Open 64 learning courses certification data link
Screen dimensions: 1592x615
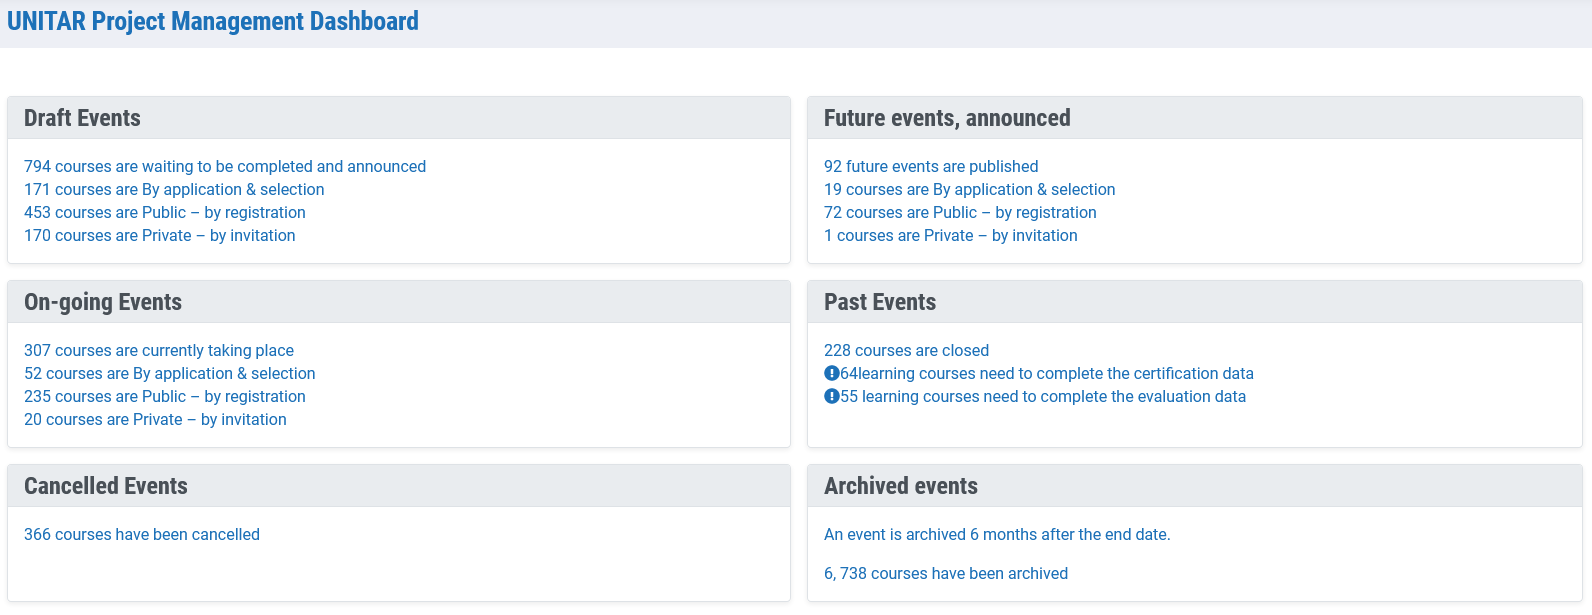tap(1047, 373)
